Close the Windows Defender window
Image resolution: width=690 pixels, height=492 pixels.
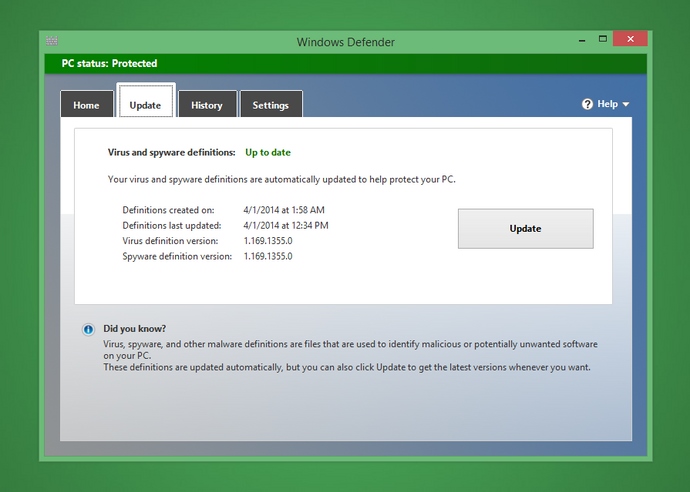click(630, 39)
